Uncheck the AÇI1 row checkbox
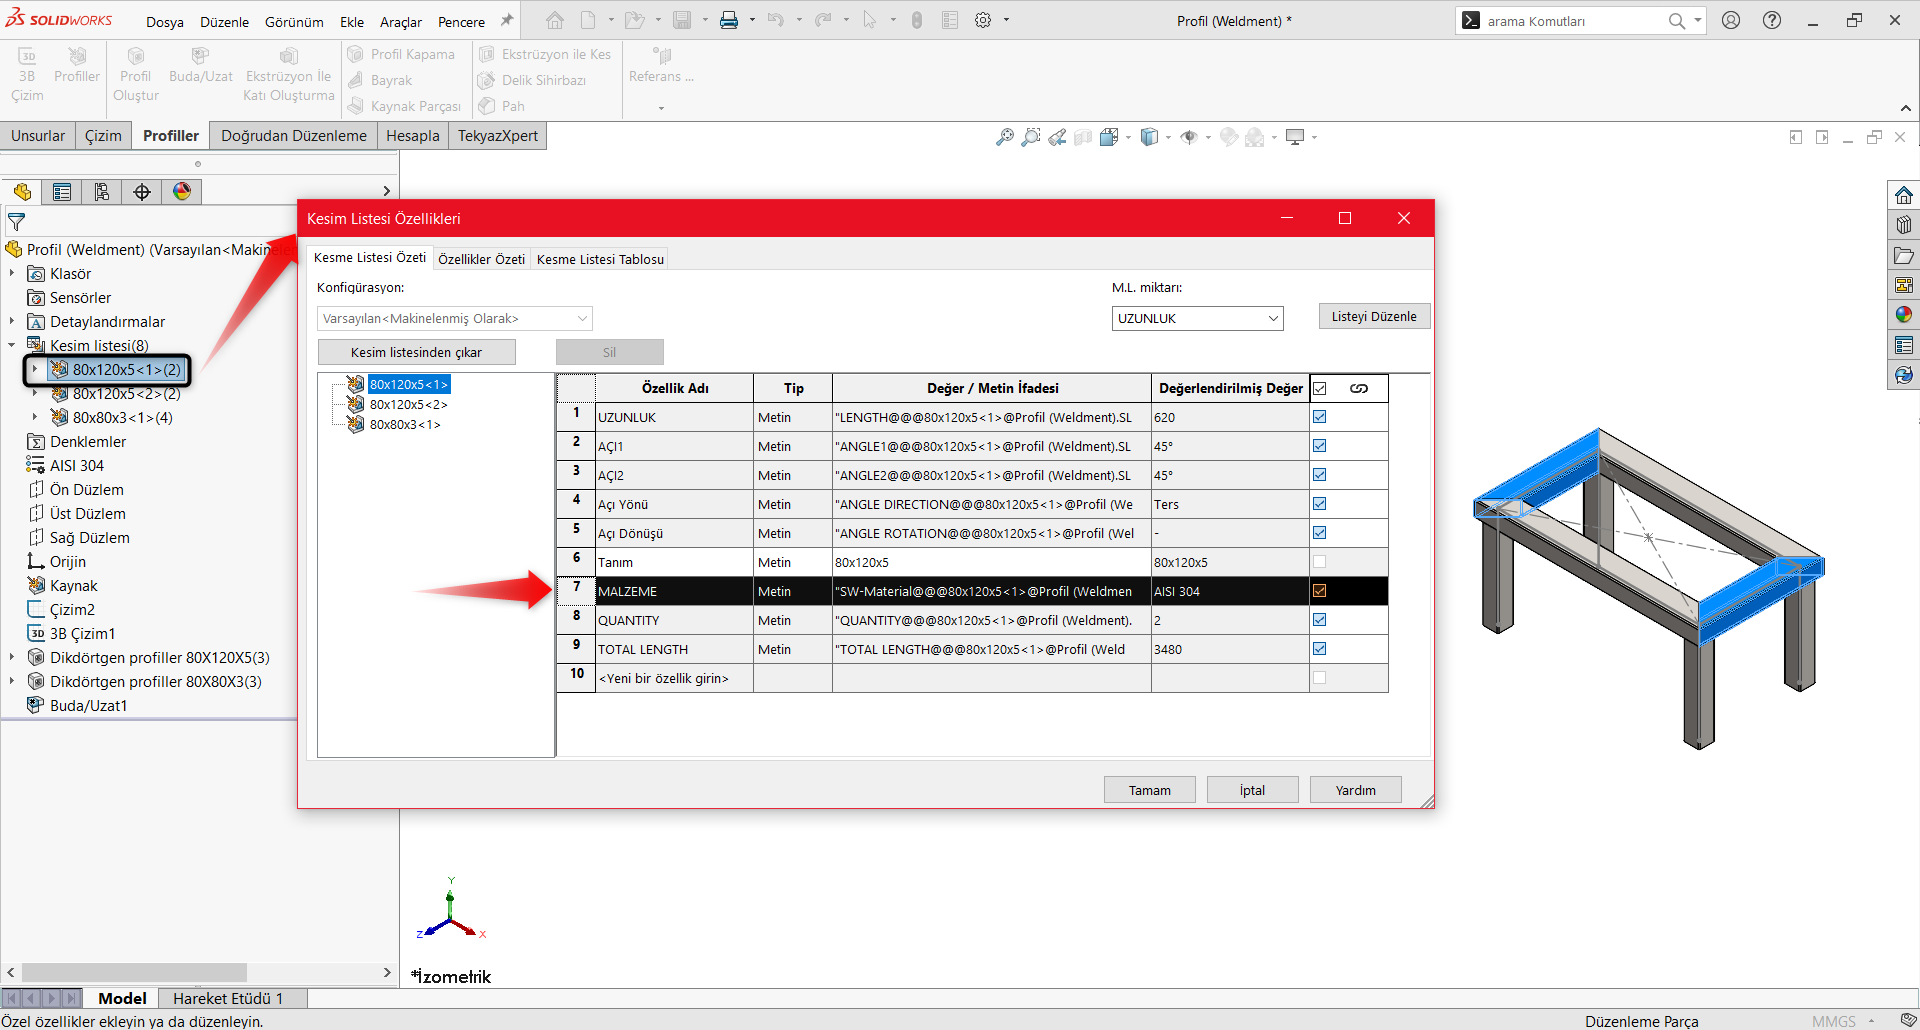 point(1320,446)
